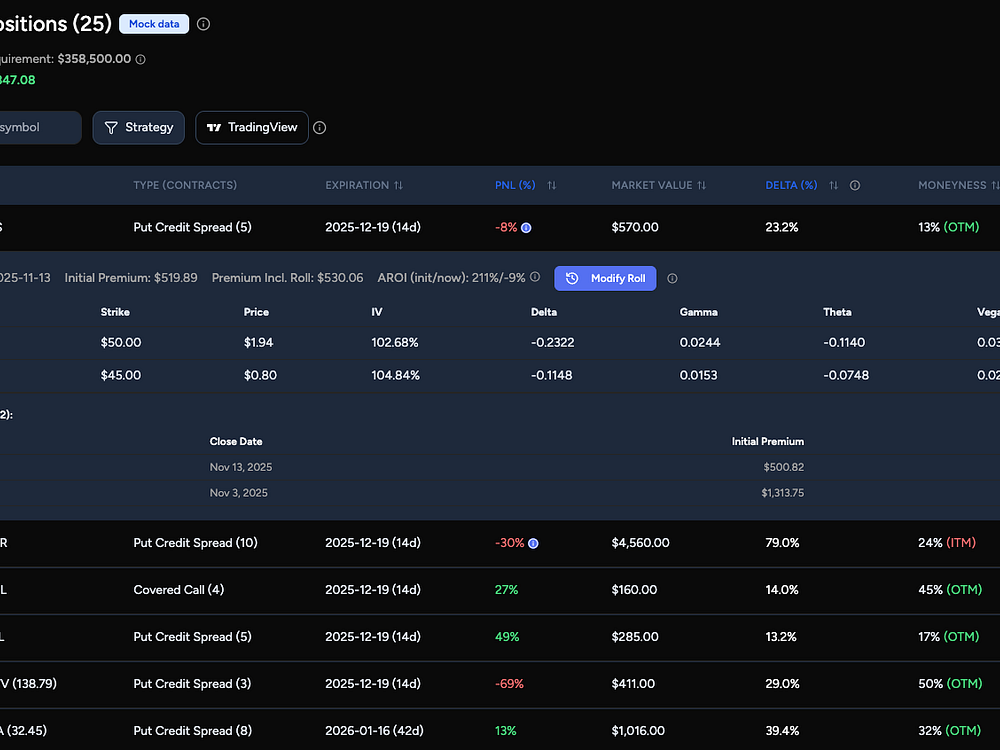Sort by Delta (%) using the arrows icon
The image size is (1000, 750).
click(834, 185)
